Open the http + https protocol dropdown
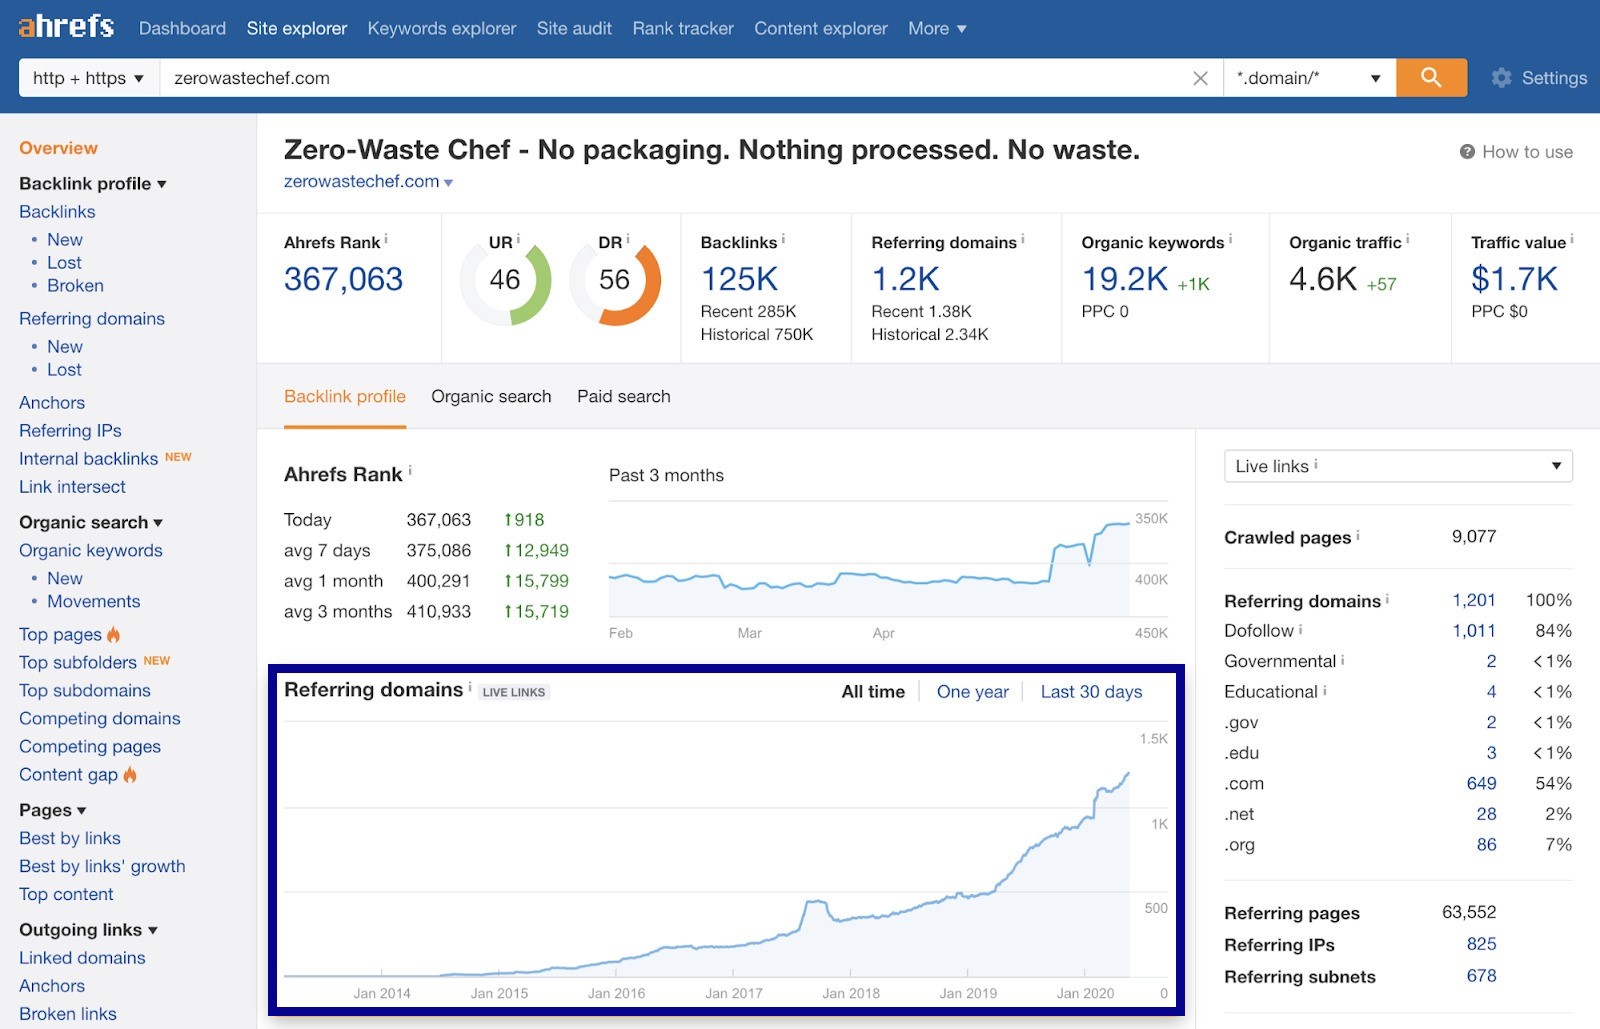 click(88, 78)
